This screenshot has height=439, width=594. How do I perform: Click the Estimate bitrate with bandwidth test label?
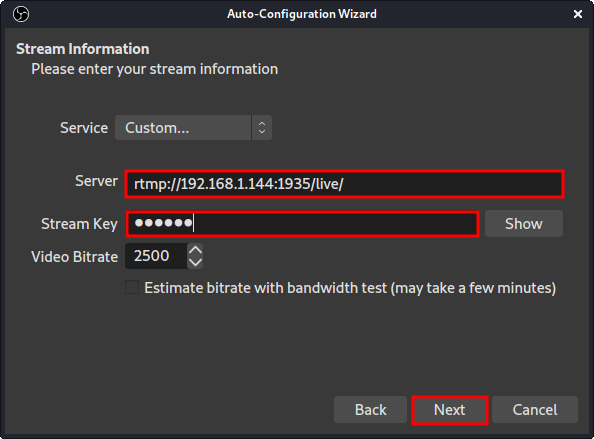tap(350, 288)
